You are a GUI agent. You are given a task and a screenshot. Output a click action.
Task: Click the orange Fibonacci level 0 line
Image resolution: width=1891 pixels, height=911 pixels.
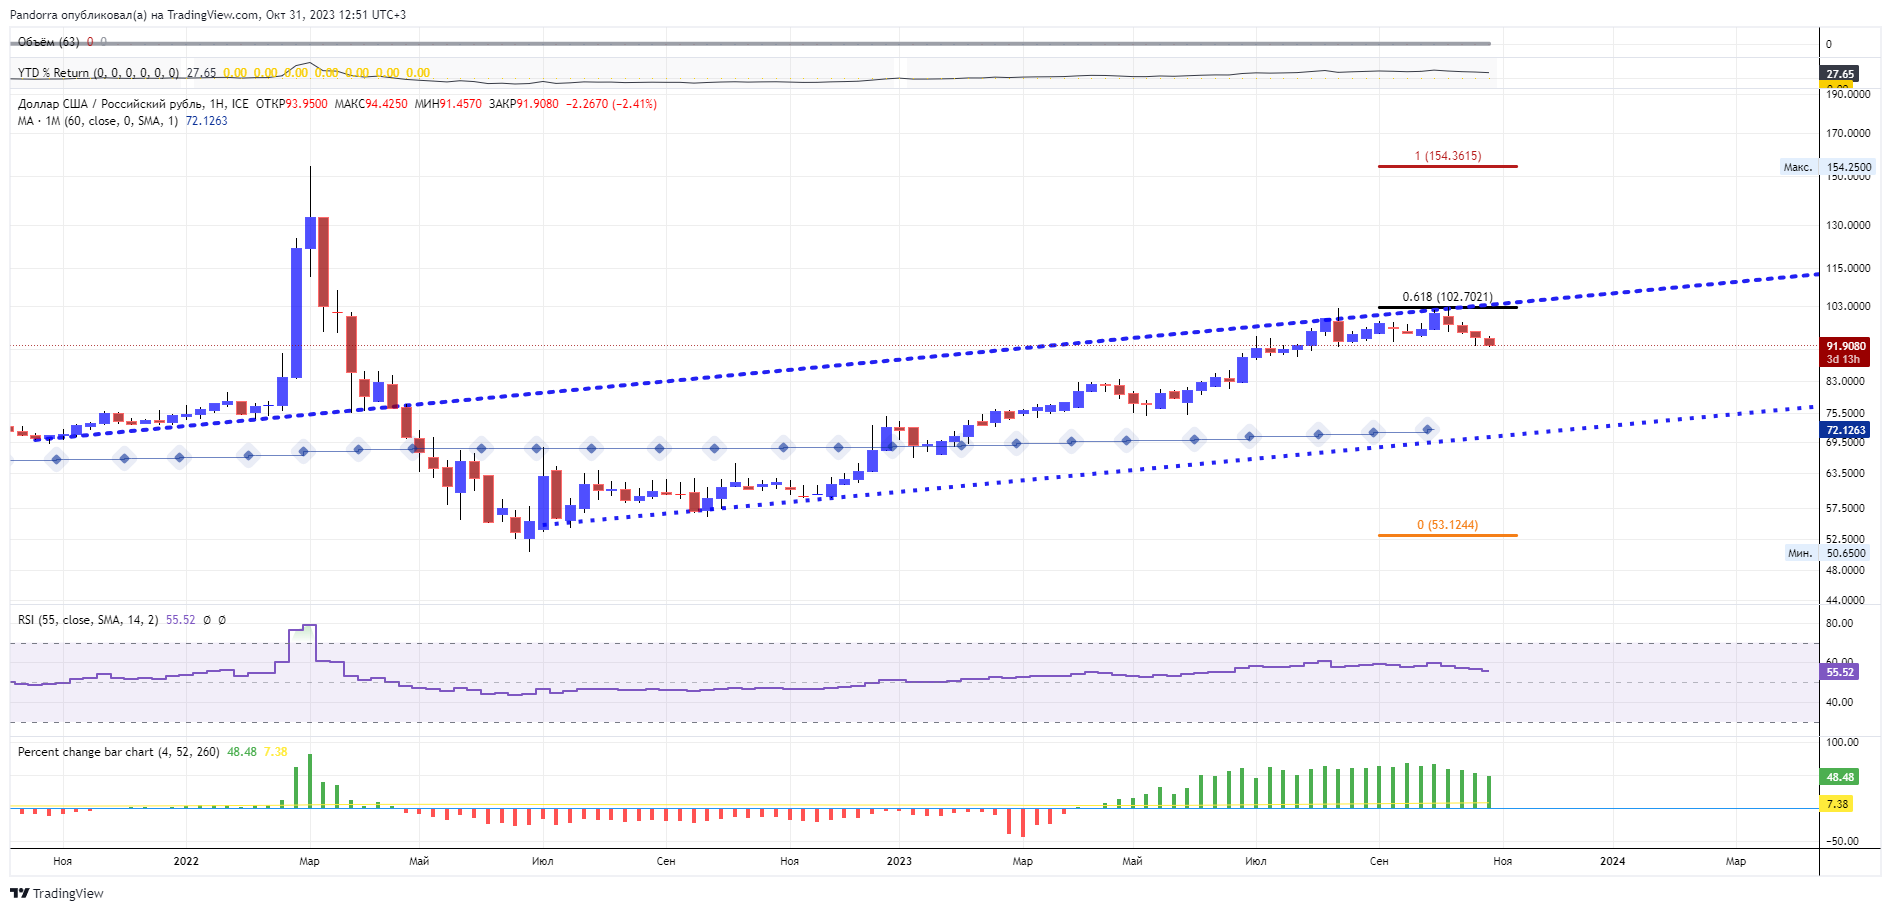(x=1447, y=535)
